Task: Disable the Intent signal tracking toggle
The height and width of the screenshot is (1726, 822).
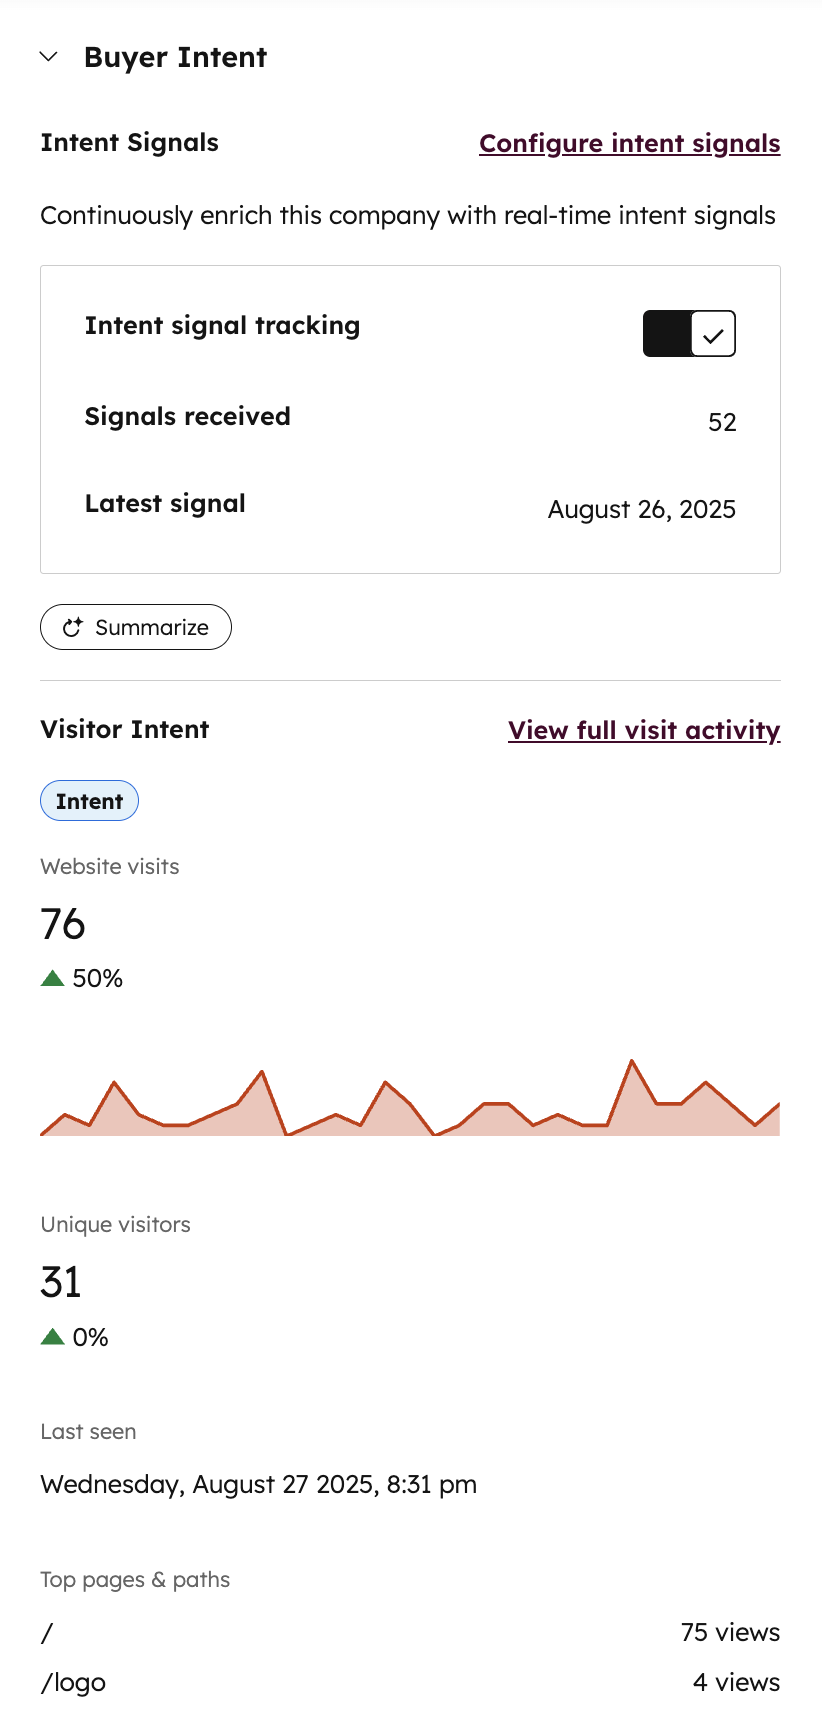Action: click(x=689, y=333)
